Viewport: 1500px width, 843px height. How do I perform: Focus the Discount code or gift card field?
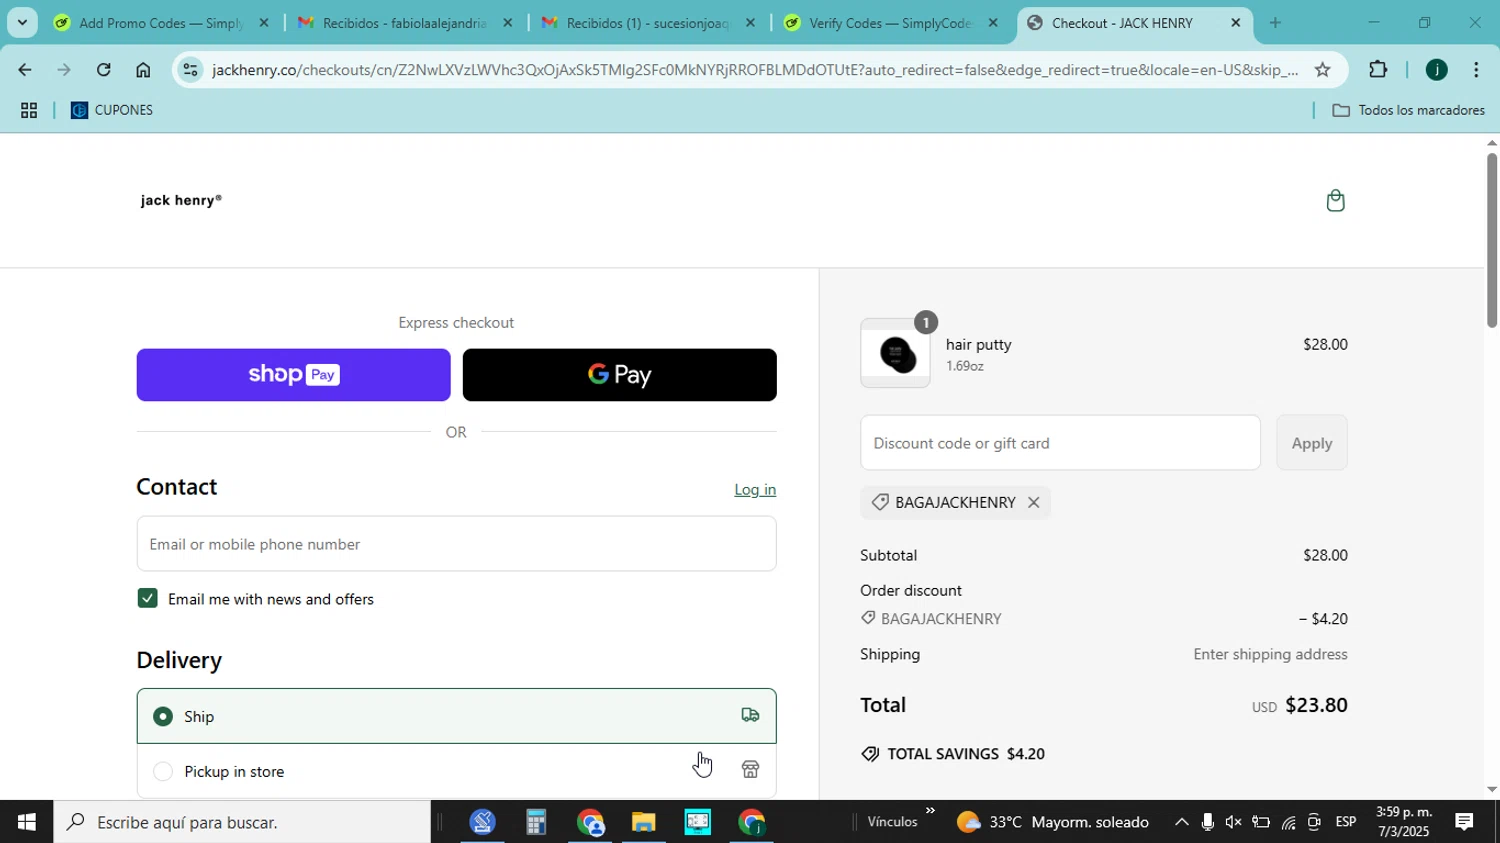tap(1060, 443)
